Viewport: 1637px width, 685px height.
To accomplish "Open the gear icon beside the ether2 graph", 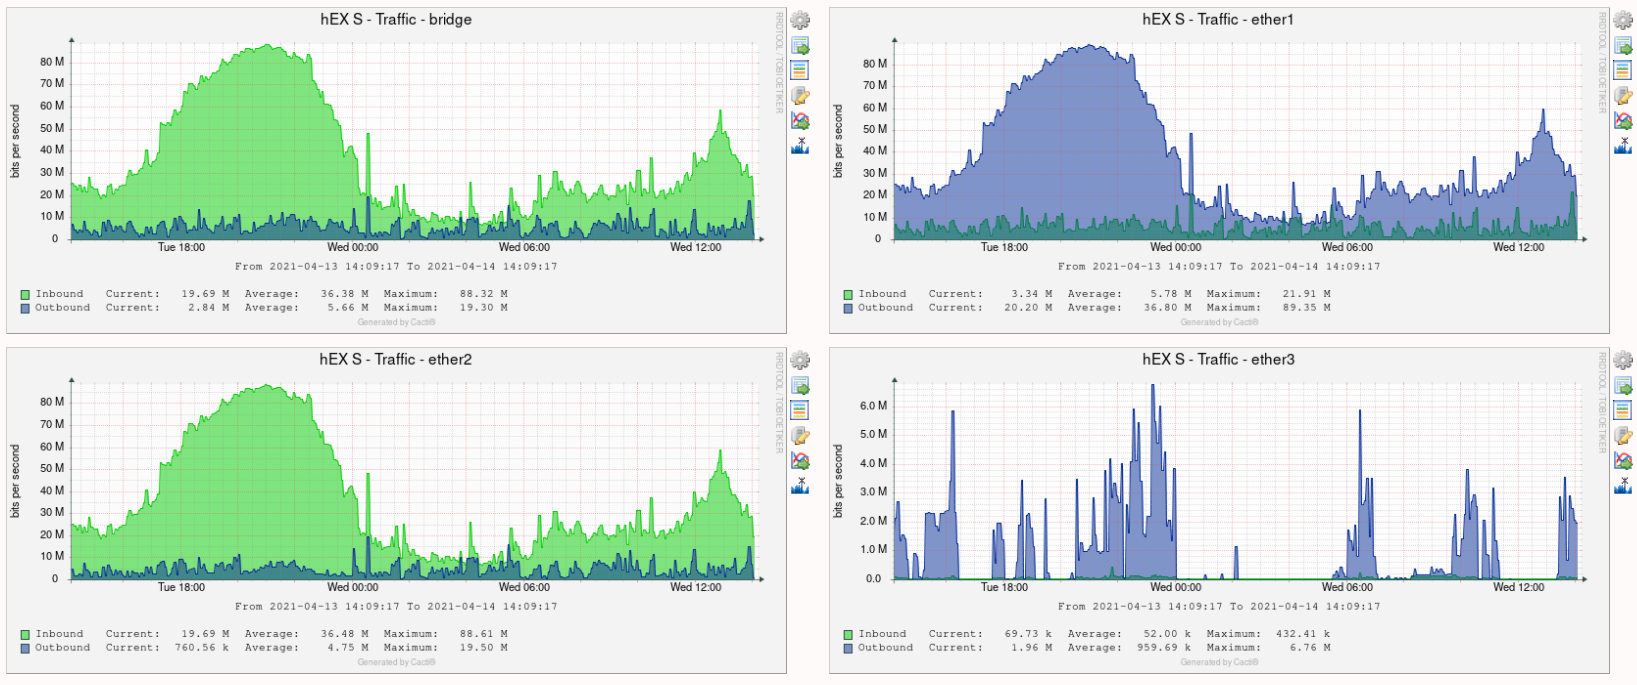I will click(800, 360).
